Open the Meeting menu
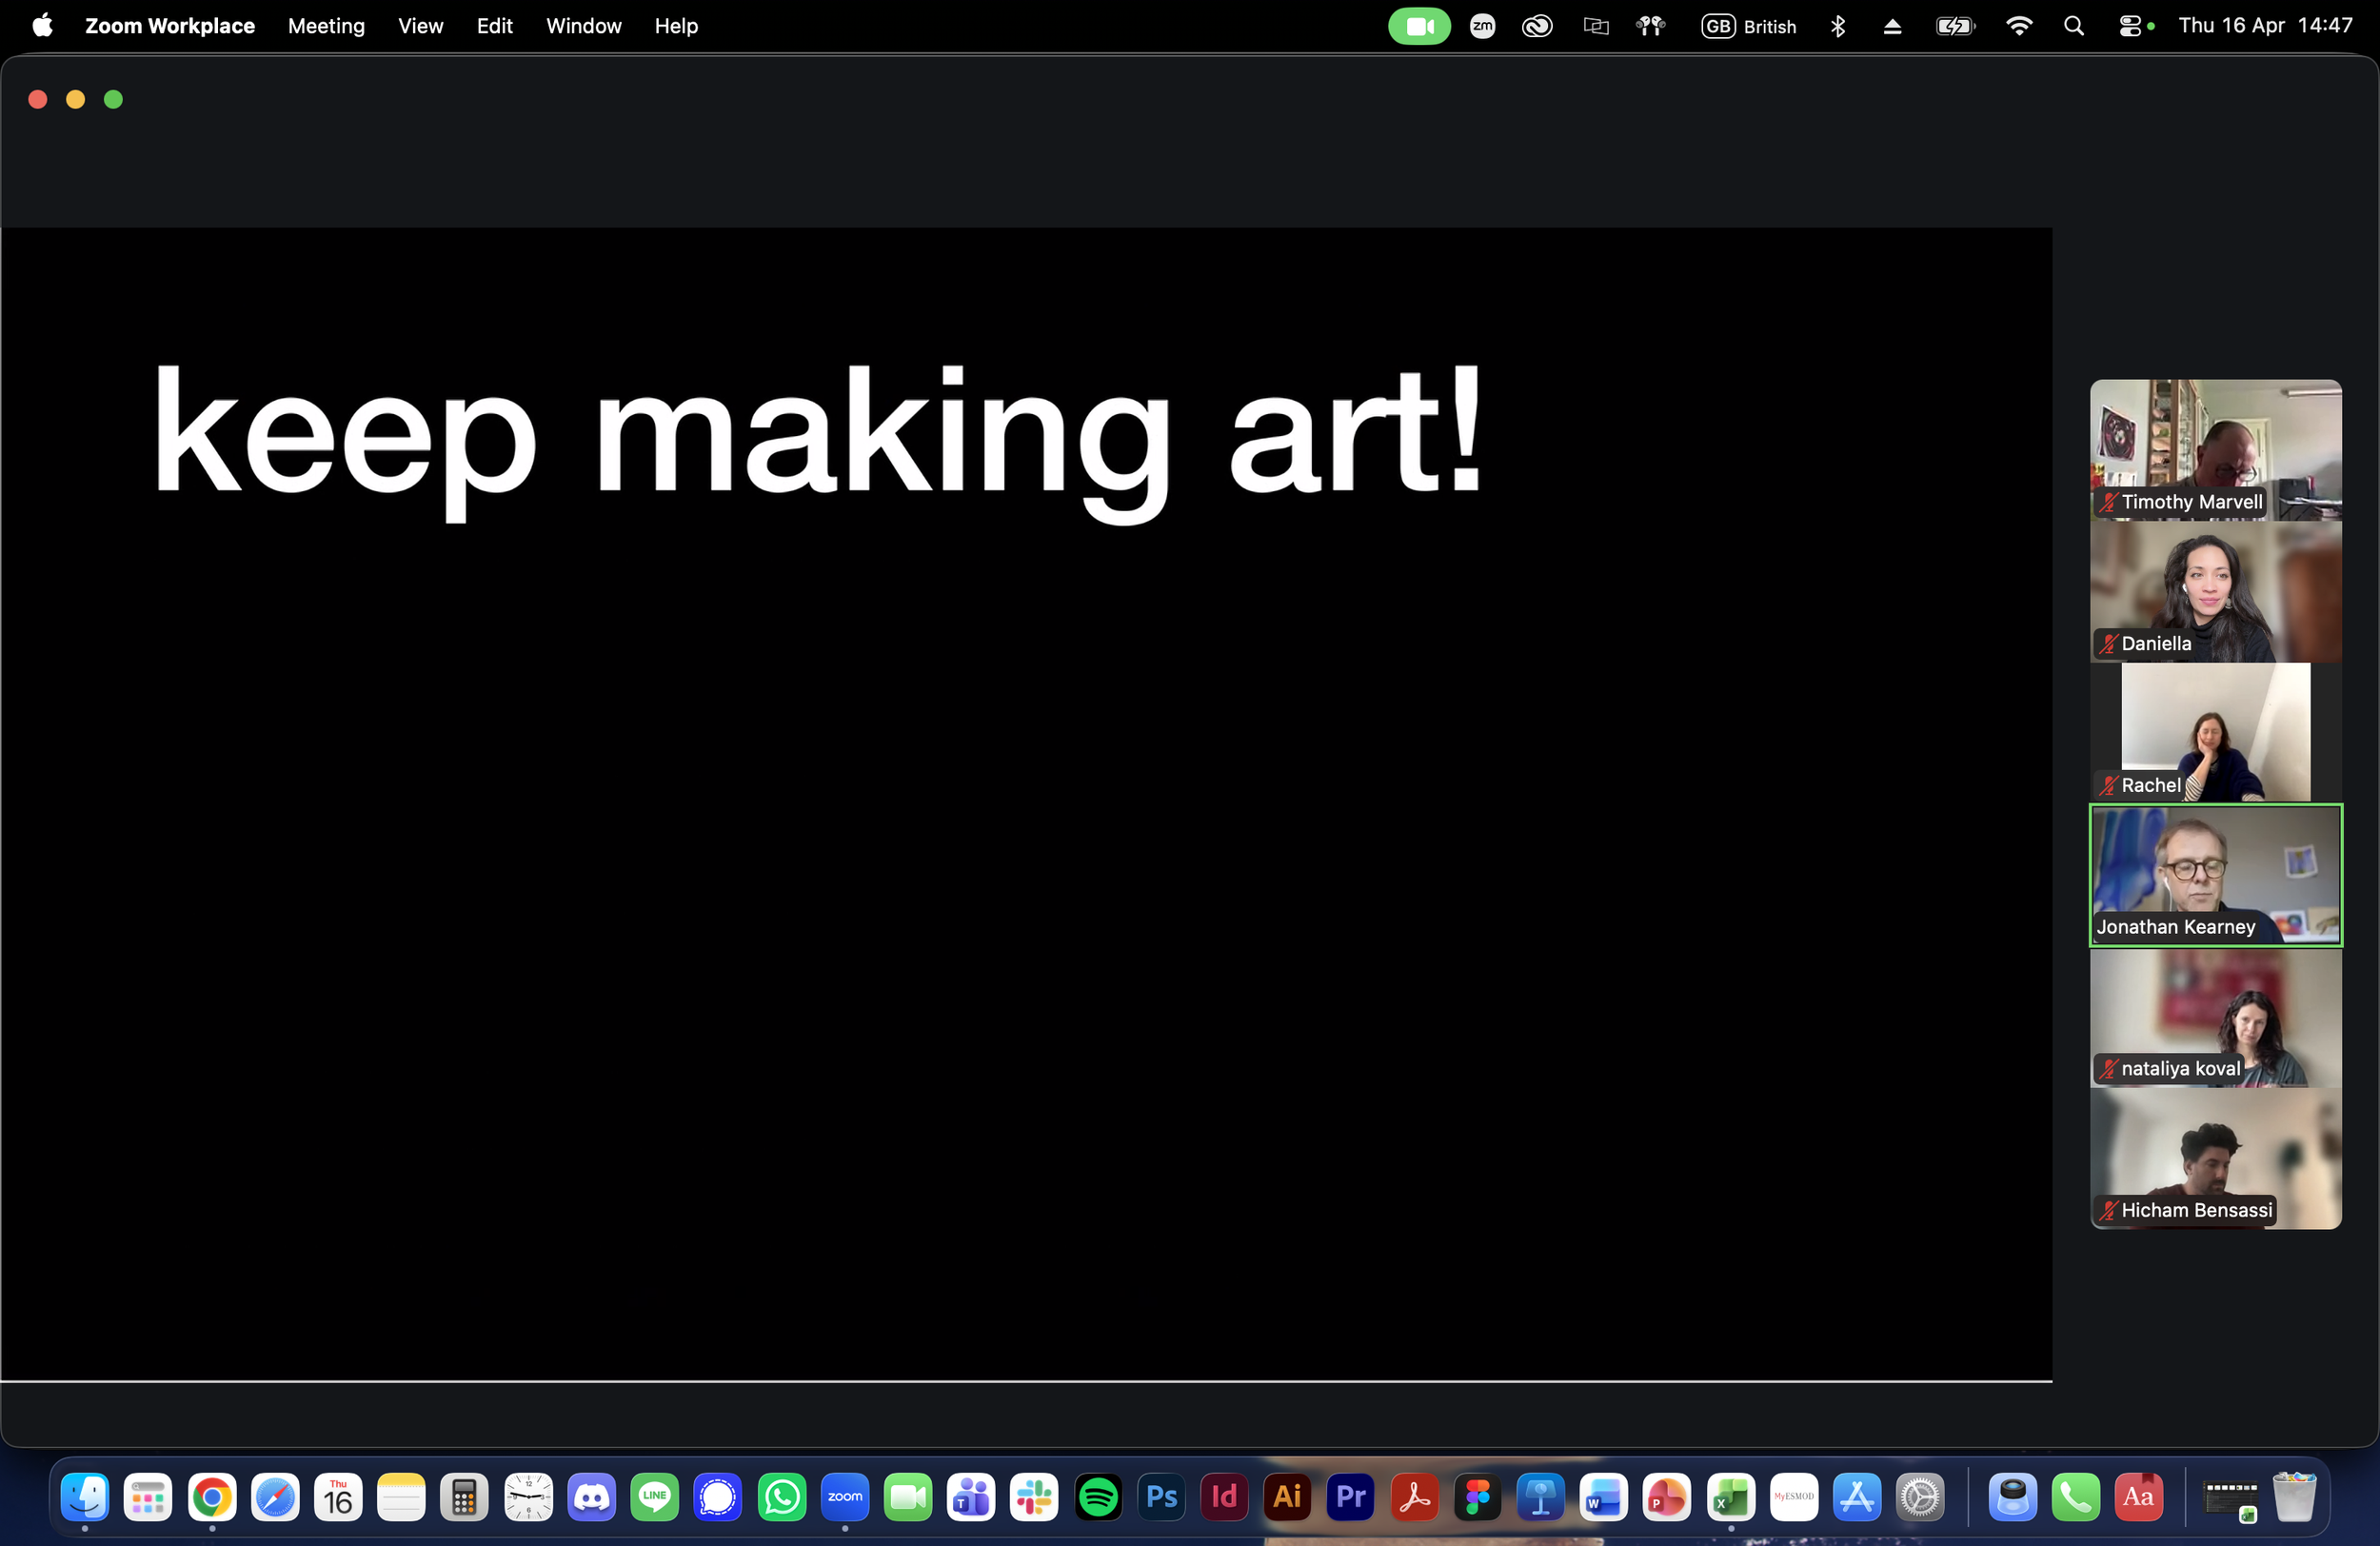This screenshot has height=1546, width=2380. [326, 26]
